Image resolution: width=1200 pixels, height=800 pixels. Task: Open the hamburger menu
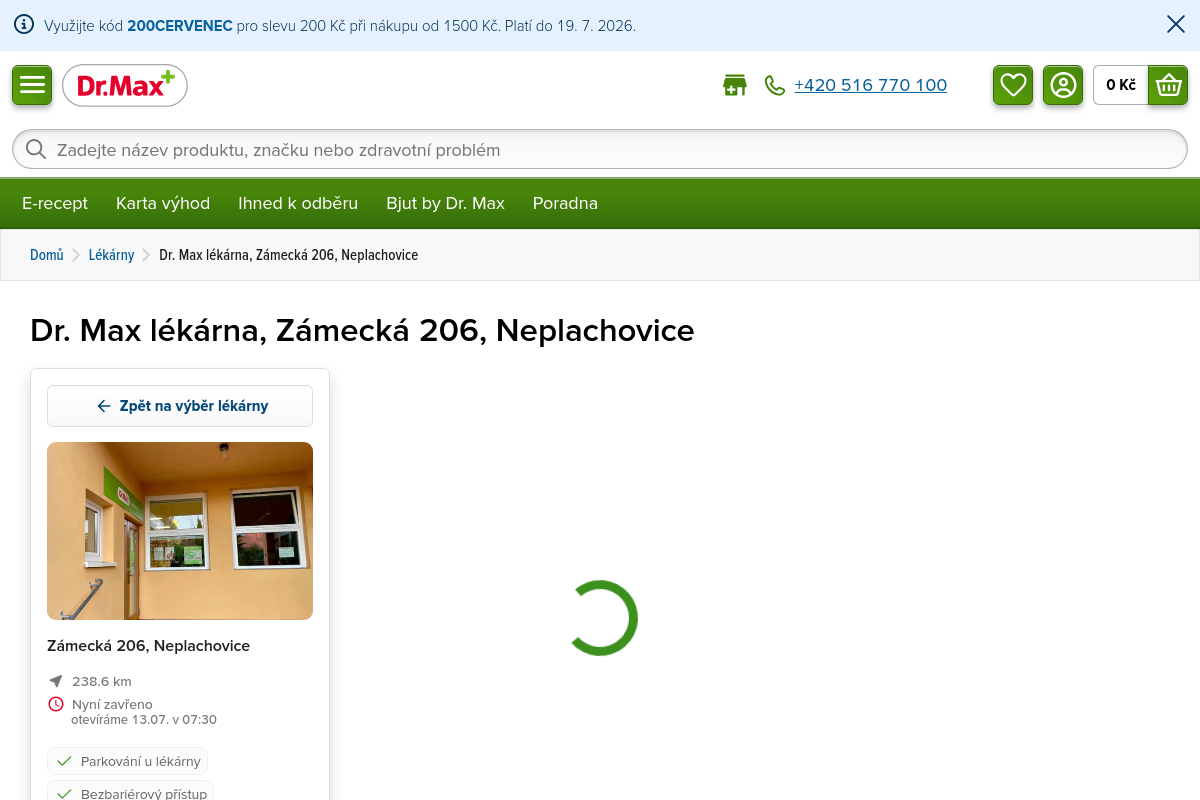[x=32, y=85]
